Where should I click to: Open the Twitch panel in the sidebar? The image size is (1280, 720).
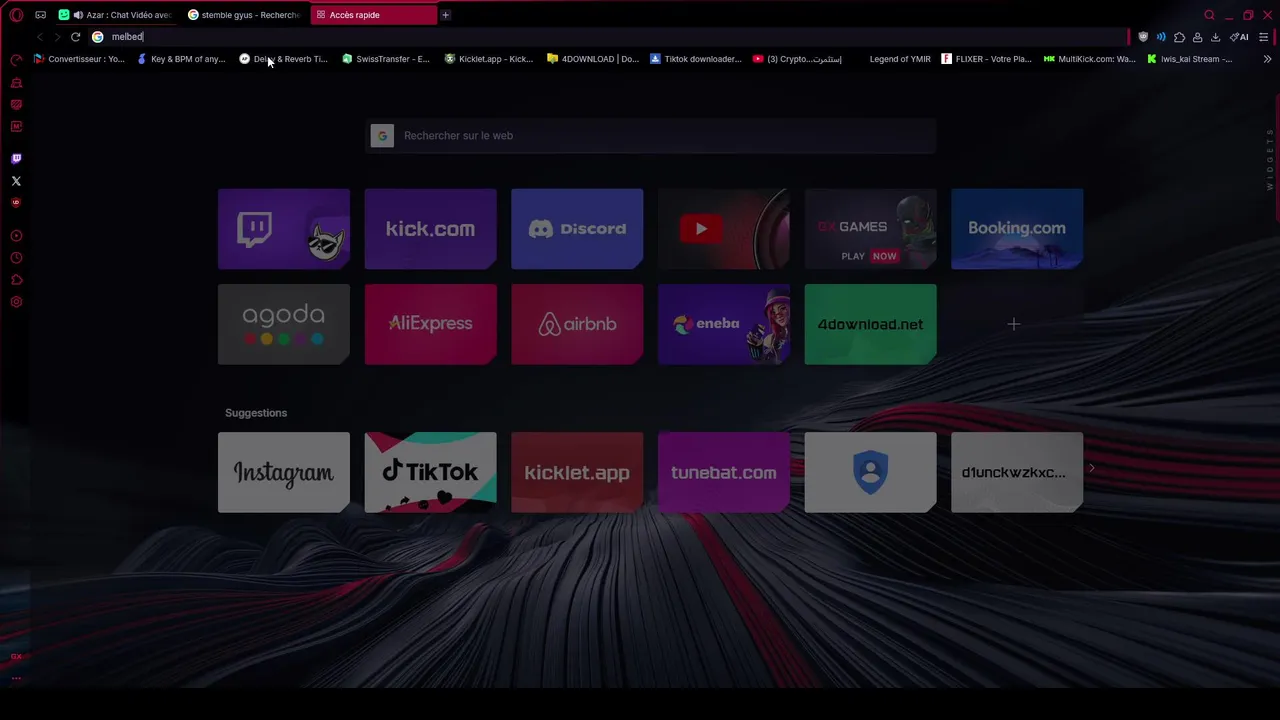pos(16,159)
